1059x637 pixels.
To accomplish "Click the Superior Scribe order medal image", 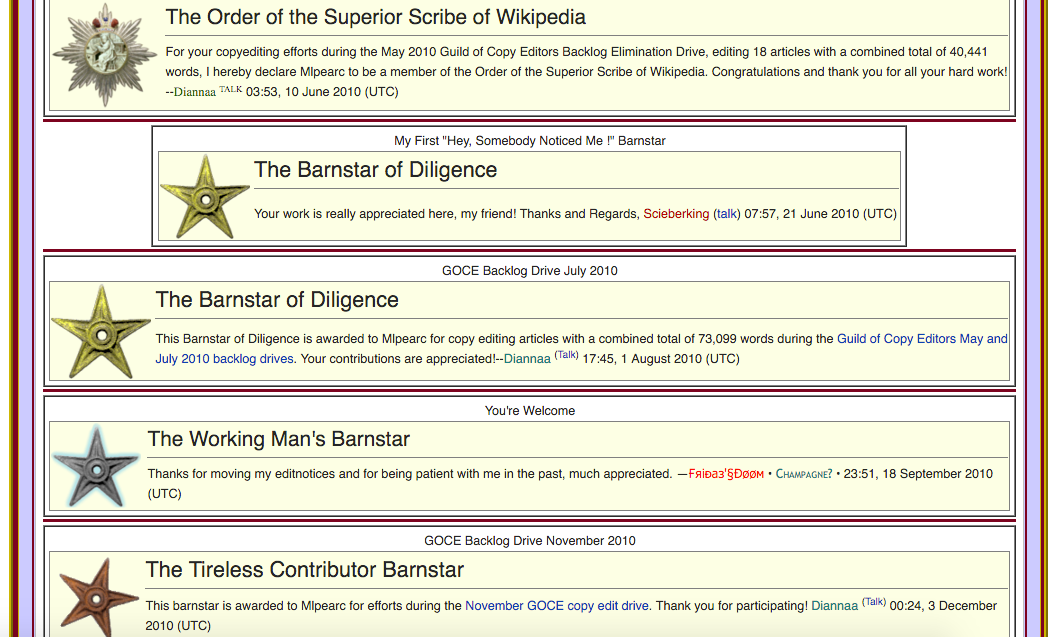I will click(105, 54).
